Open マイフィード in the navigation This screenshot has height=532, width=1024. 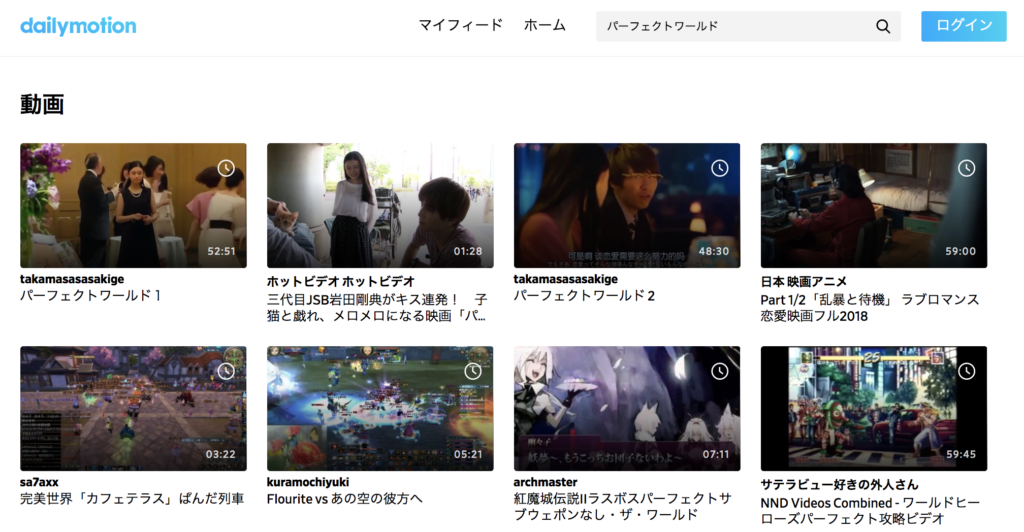460,25
